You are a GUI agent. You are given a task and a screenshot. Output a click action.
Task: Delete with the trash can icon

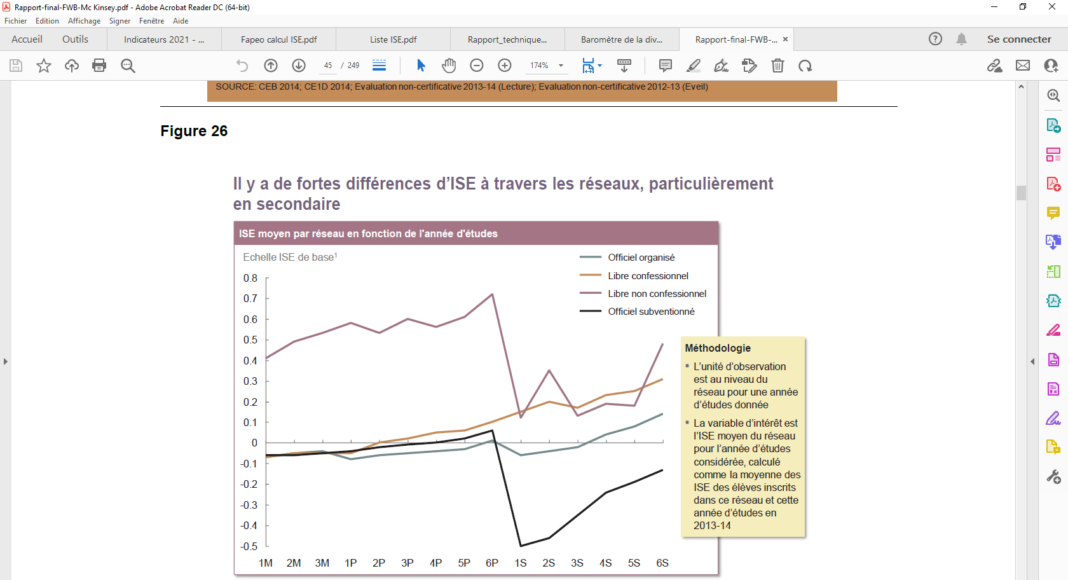[x=777, y=65]
